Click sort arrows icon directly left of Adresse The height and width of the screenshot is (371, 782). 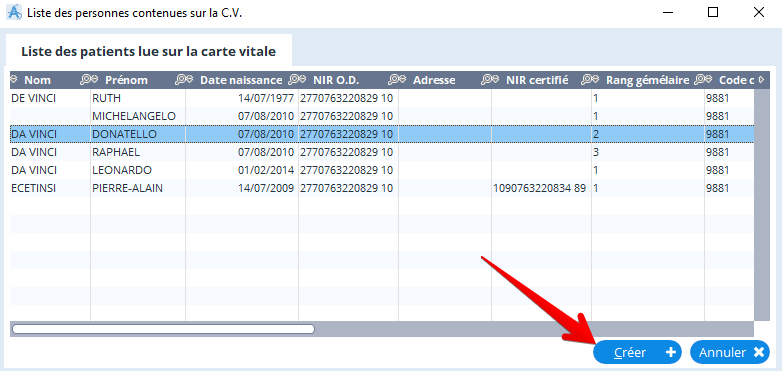pos(403,80)
